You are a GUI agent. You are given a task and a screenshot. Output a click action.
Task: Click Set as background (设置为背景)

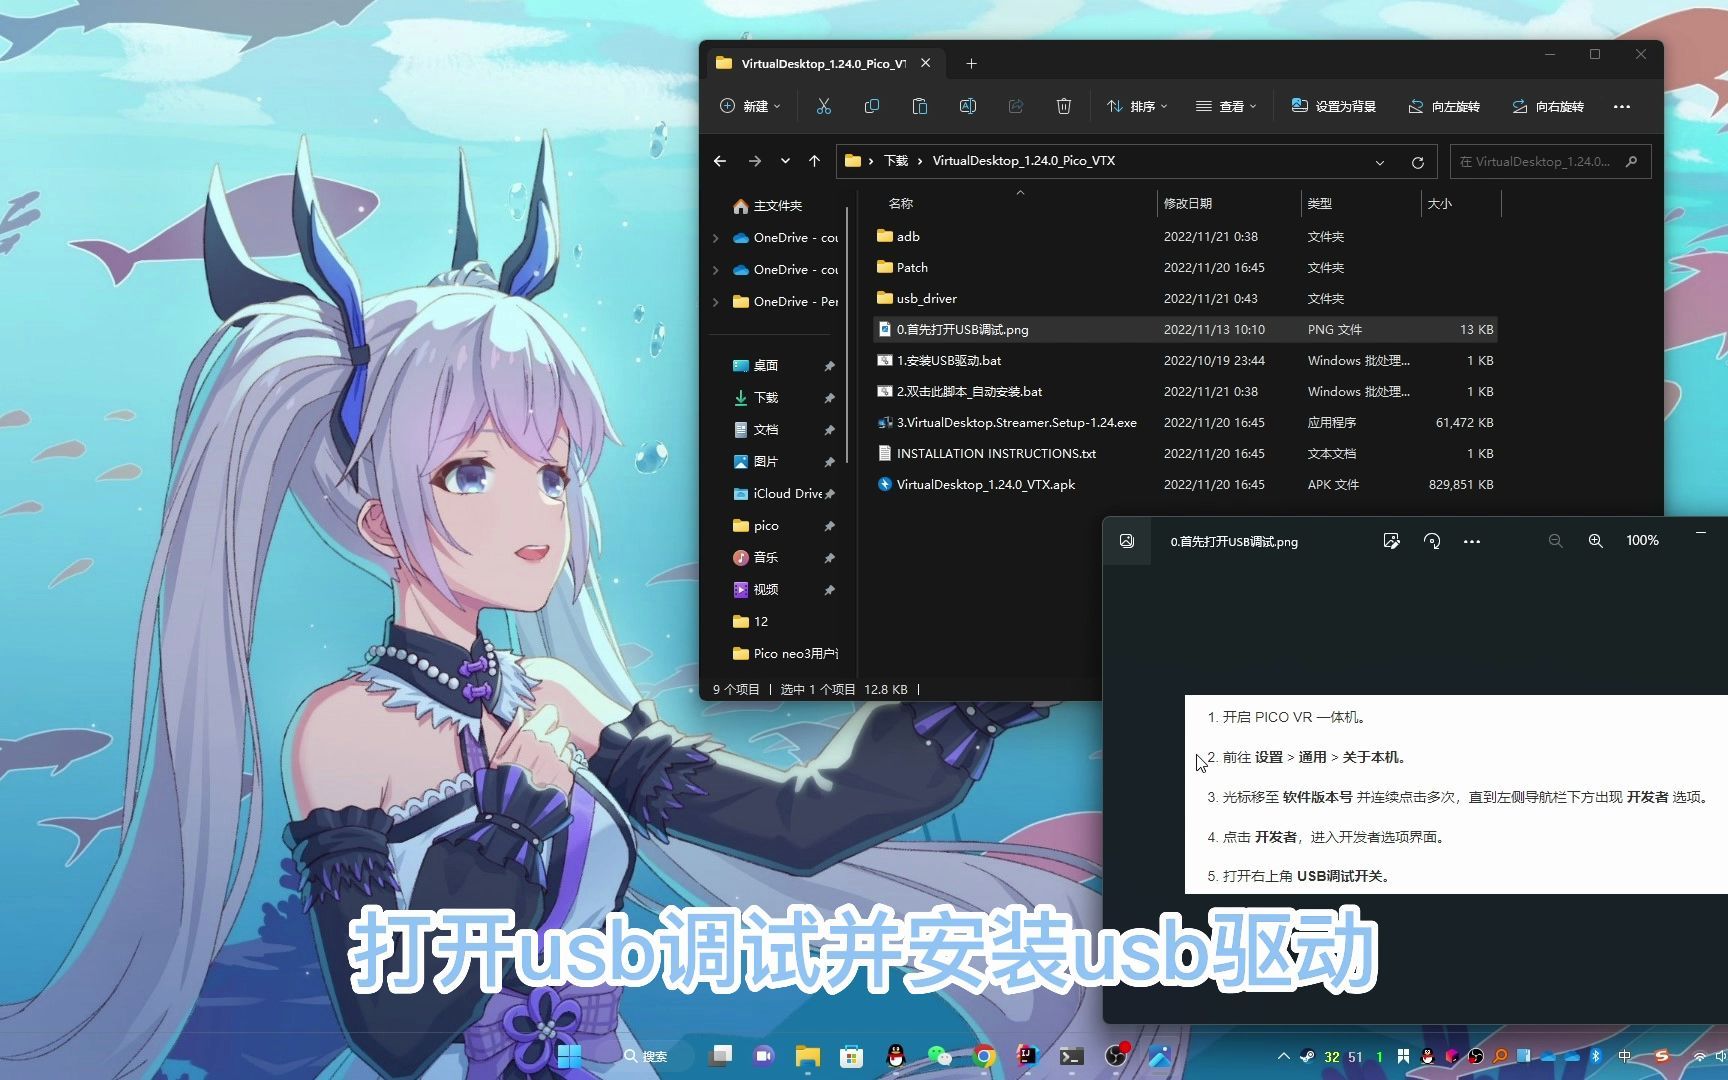(1334, 106)
